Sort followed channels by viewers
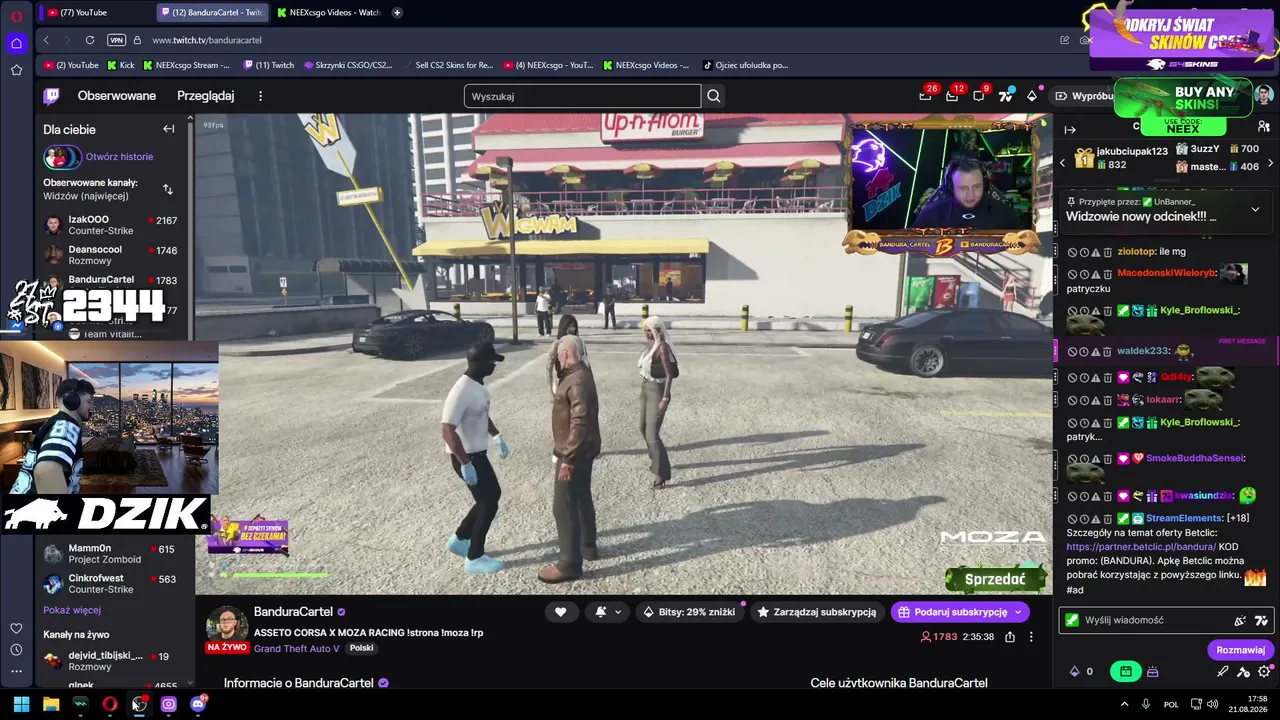The height and width of the screenshot is (720, 1280). click(168, 189)
